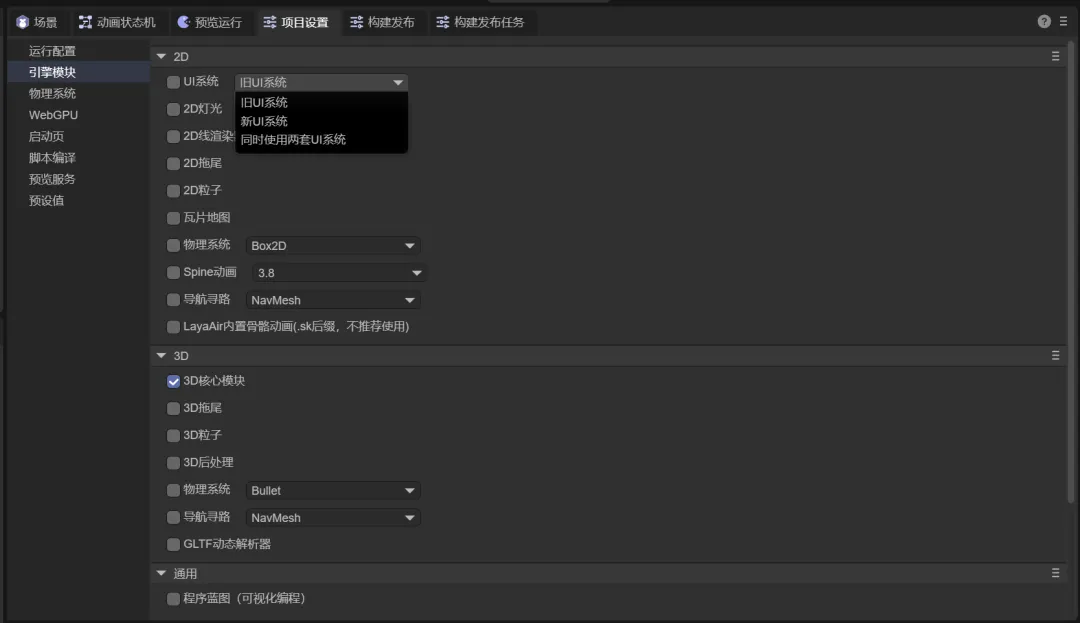Open the 通用 section options menu icon
Viewport: 1080px width, 623px height.
coord(1055,573)
